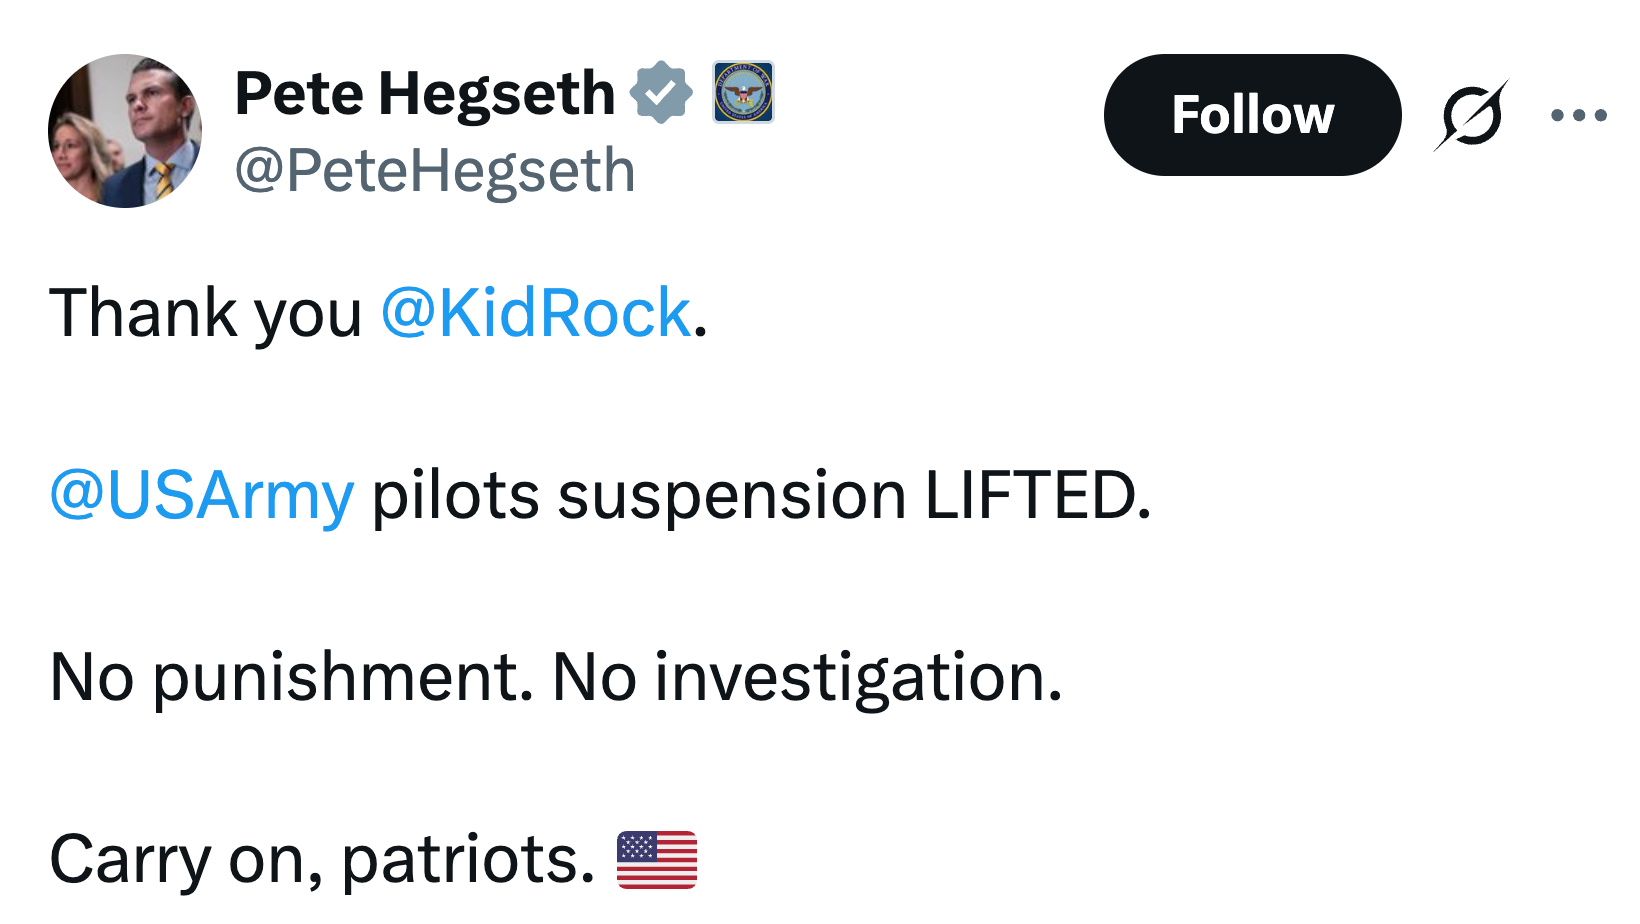
Task: Click the Carry on, patriots line
Action: (320, 858)
